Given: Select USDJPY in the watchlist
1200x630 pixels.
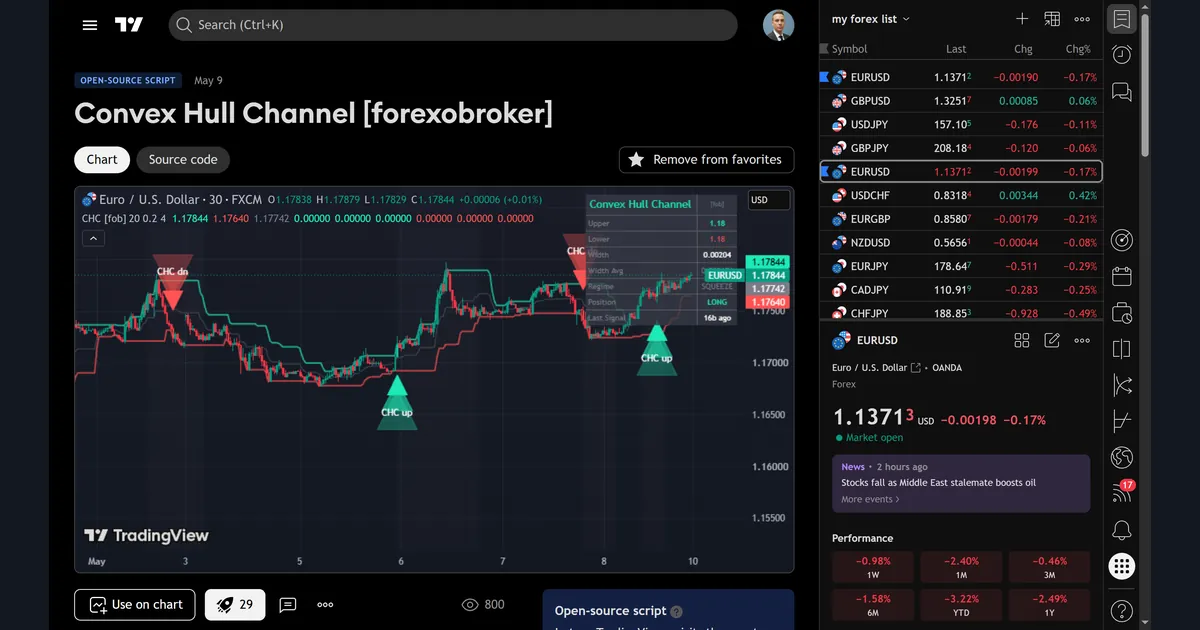Looking at the screenshot, I should pos(961,125).
